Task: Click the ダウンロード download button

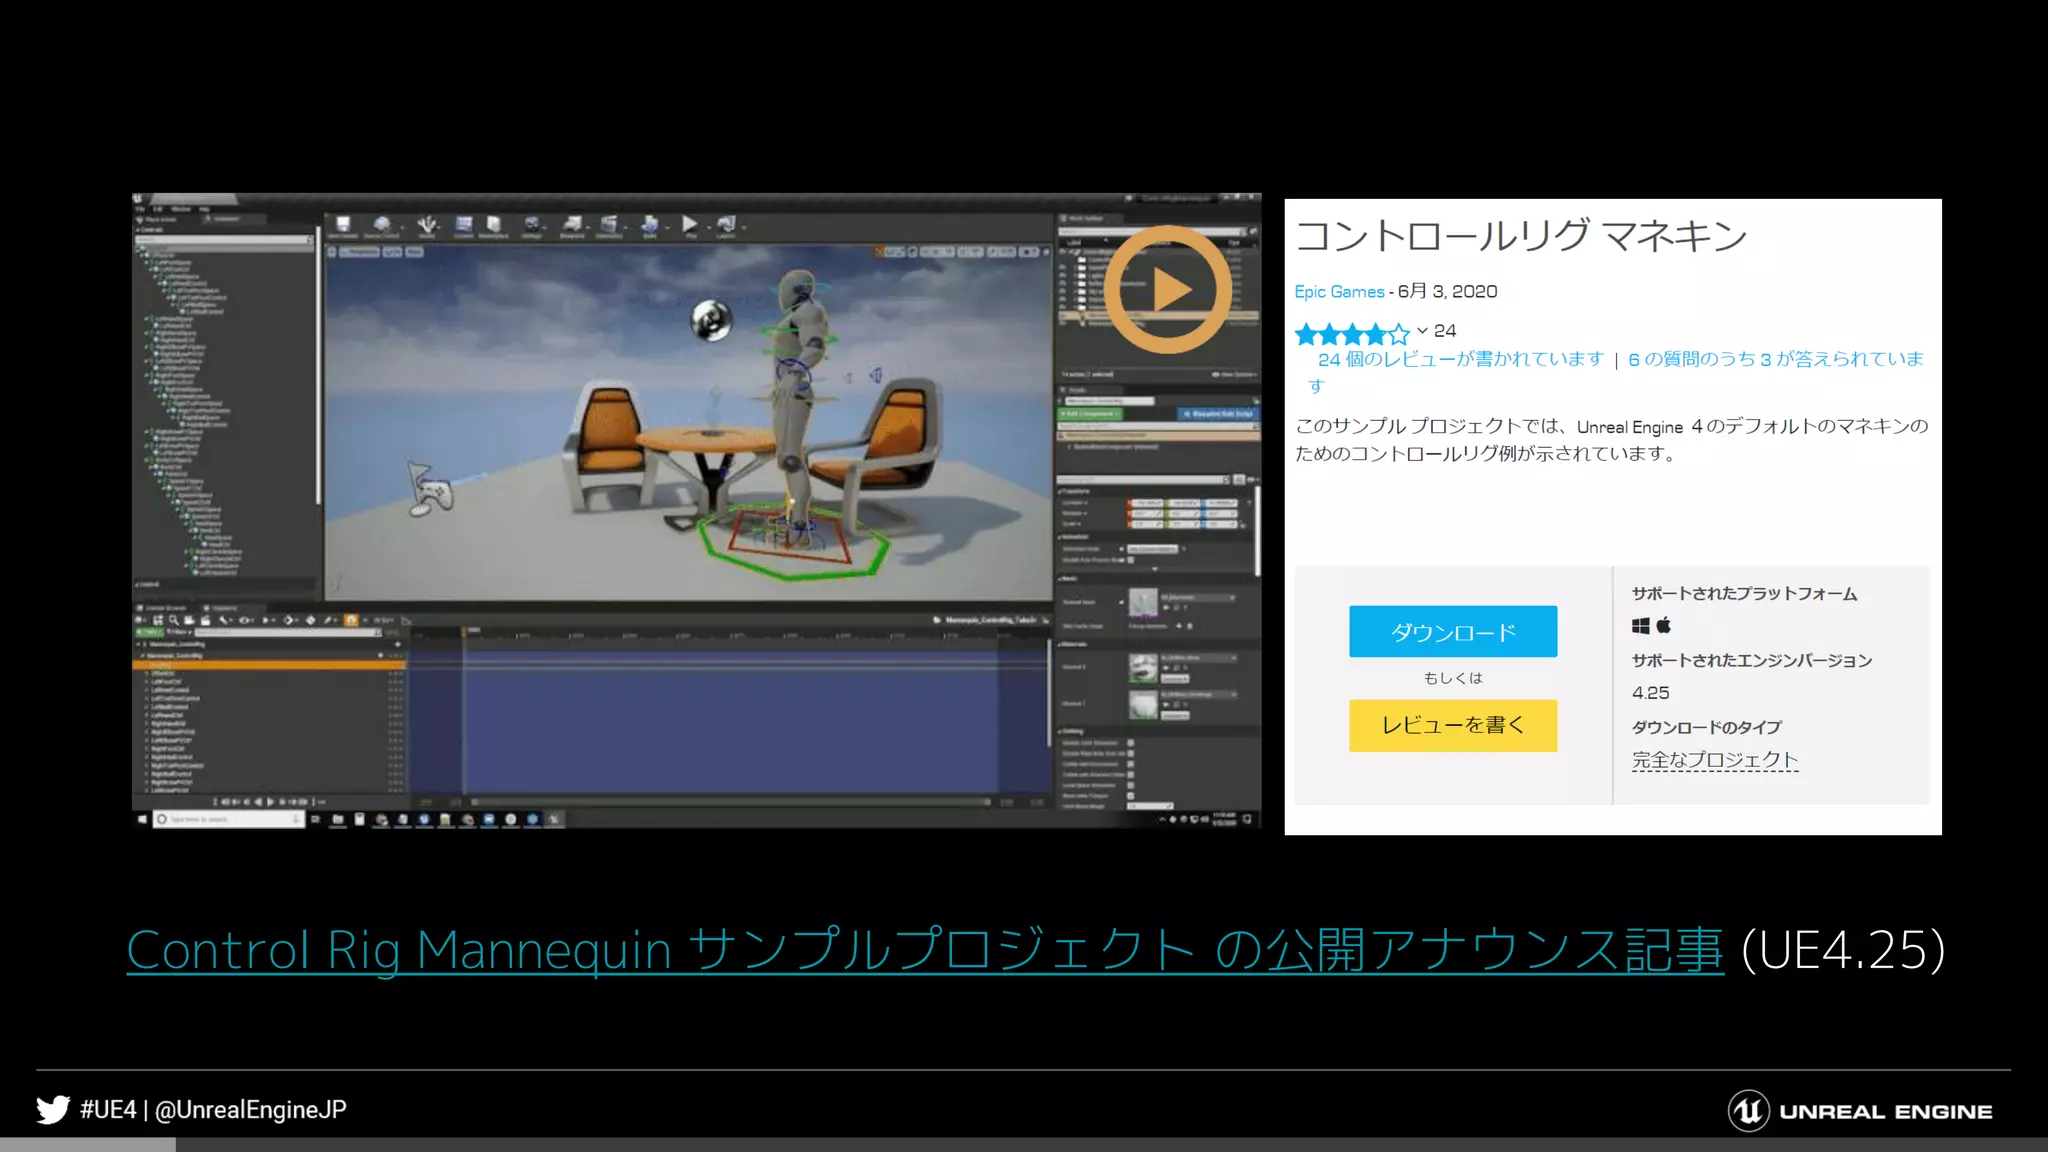Action: pyautogui.click(x=1453, y=631)
